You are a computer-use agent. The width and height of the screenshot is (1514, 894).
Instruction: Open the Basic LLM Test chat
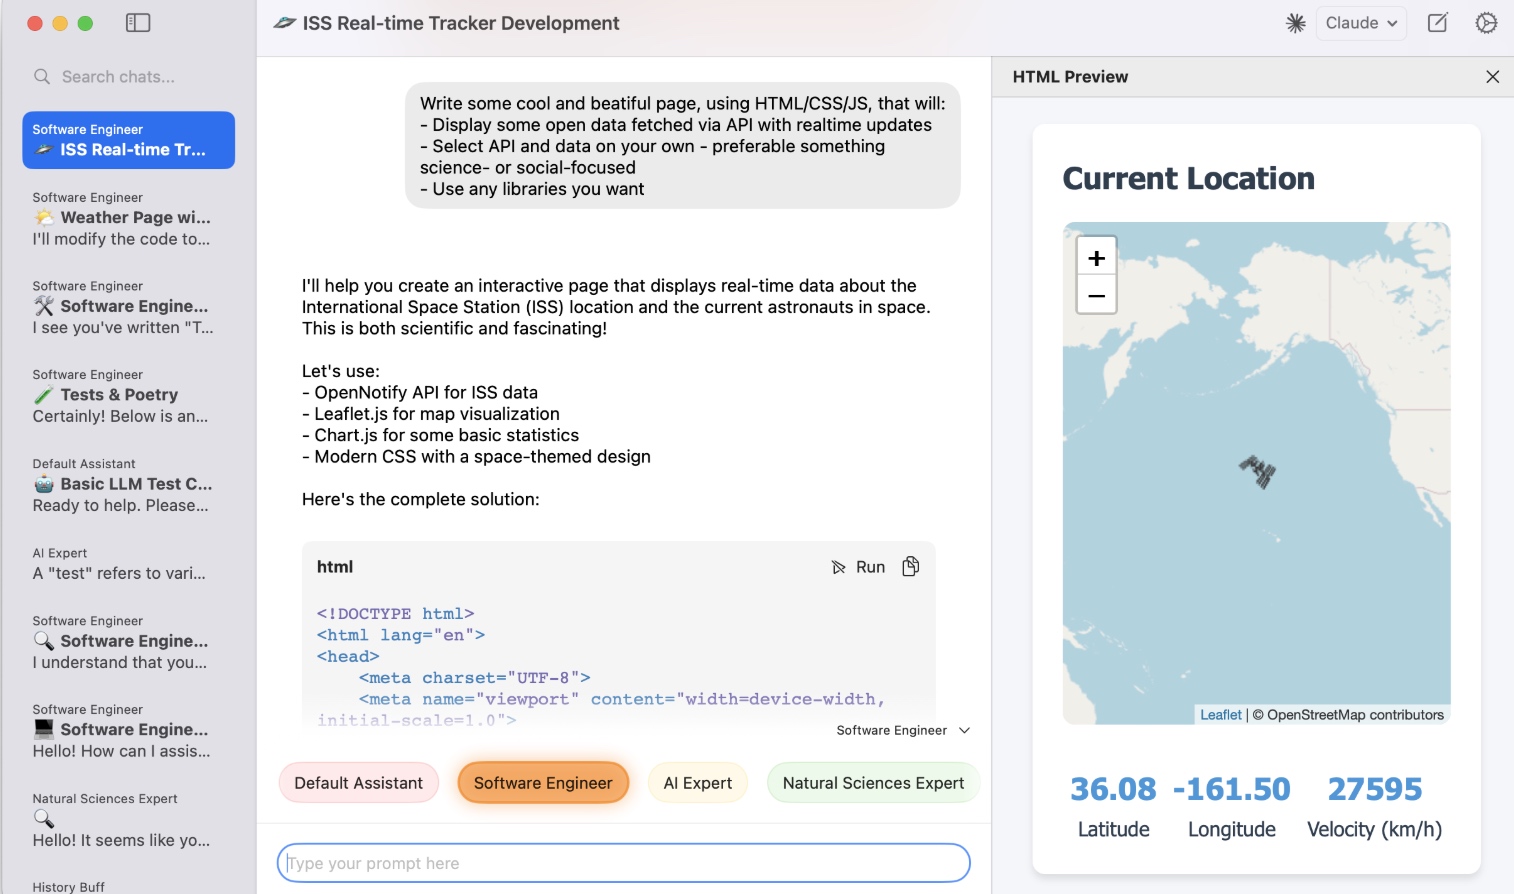(x=128, y=485)
